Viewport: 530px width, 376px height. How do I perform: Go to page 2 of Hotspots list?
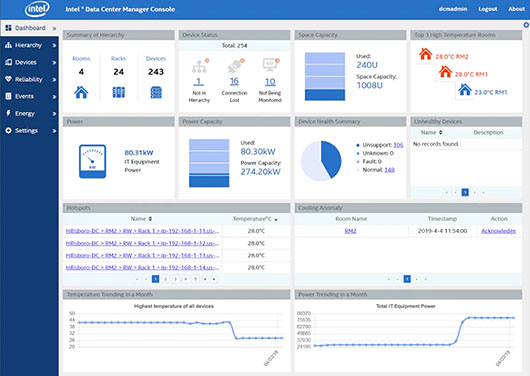[x=165, y=279]
